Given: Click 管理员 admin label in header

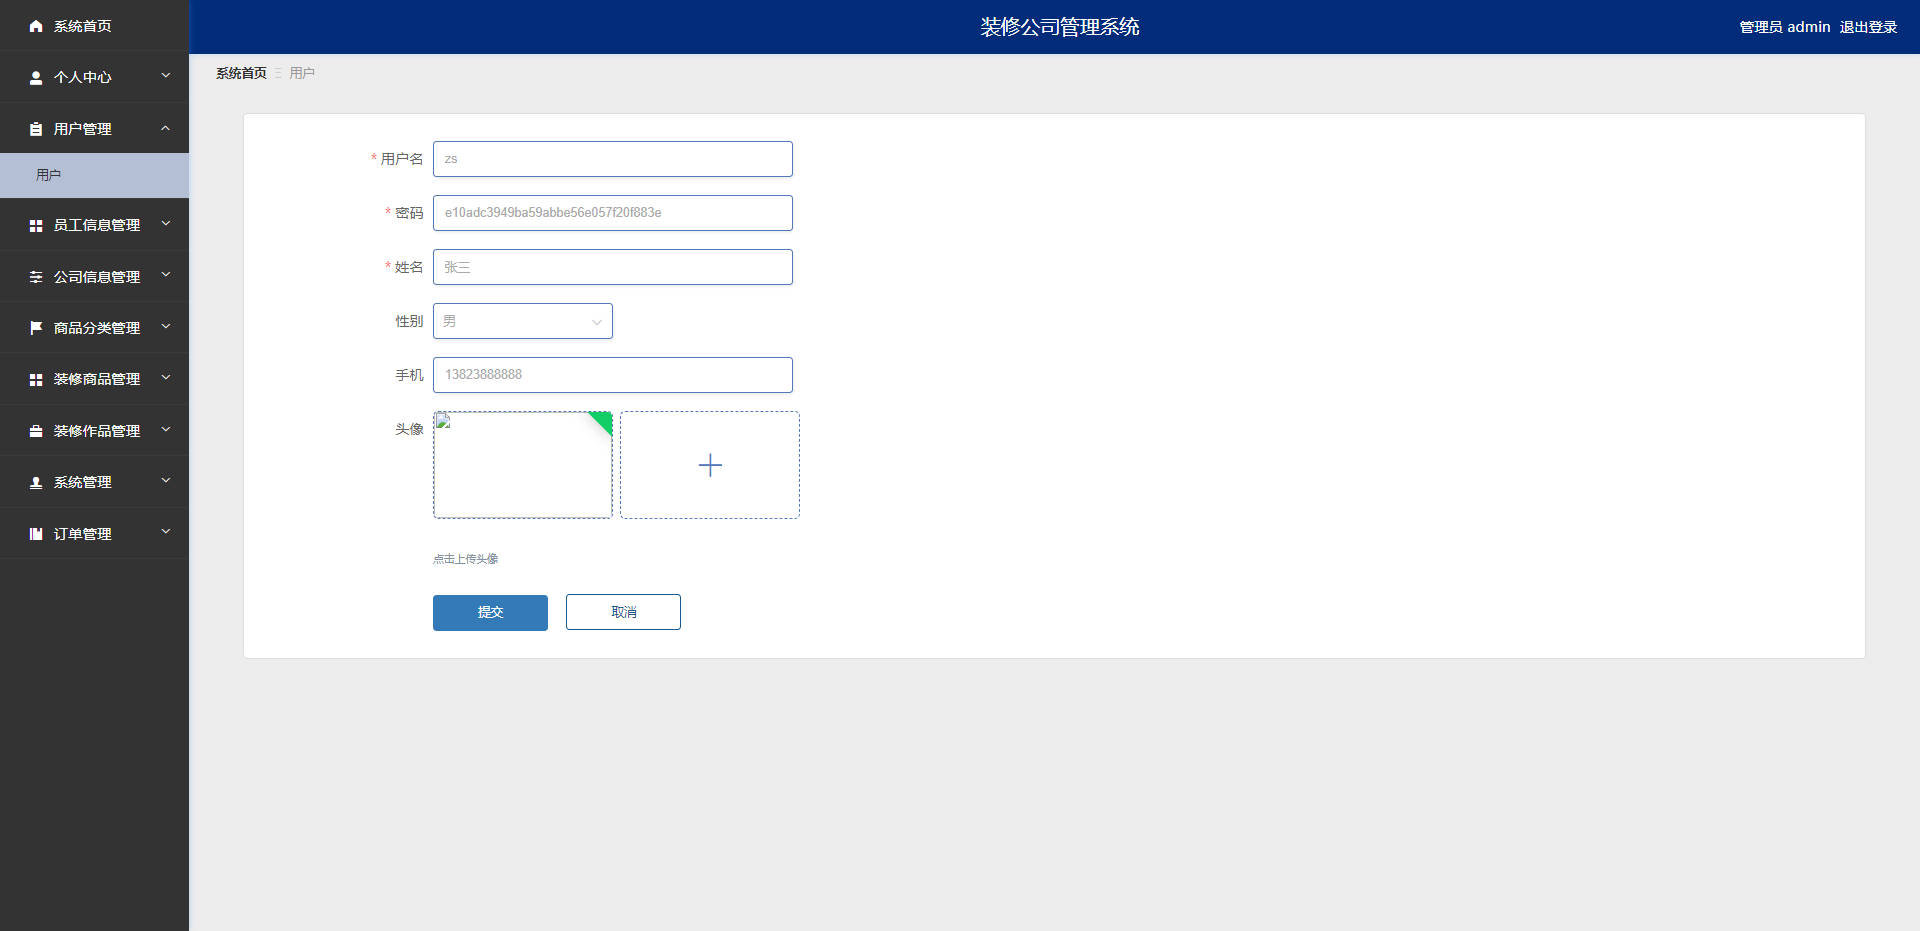Looking at the screenshot, I should coord(1785,27).
